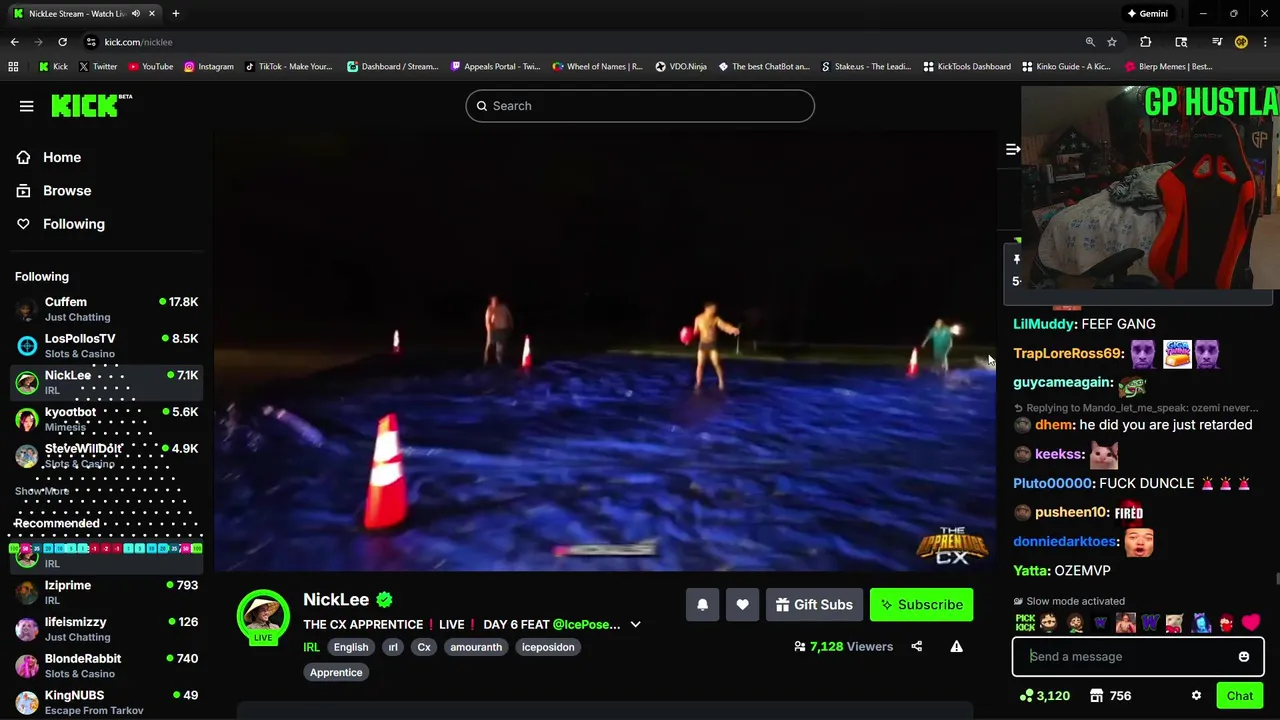Toggle the notification bell for NickLee
This screenshot has width=1280, height=720.
point(702,604)
